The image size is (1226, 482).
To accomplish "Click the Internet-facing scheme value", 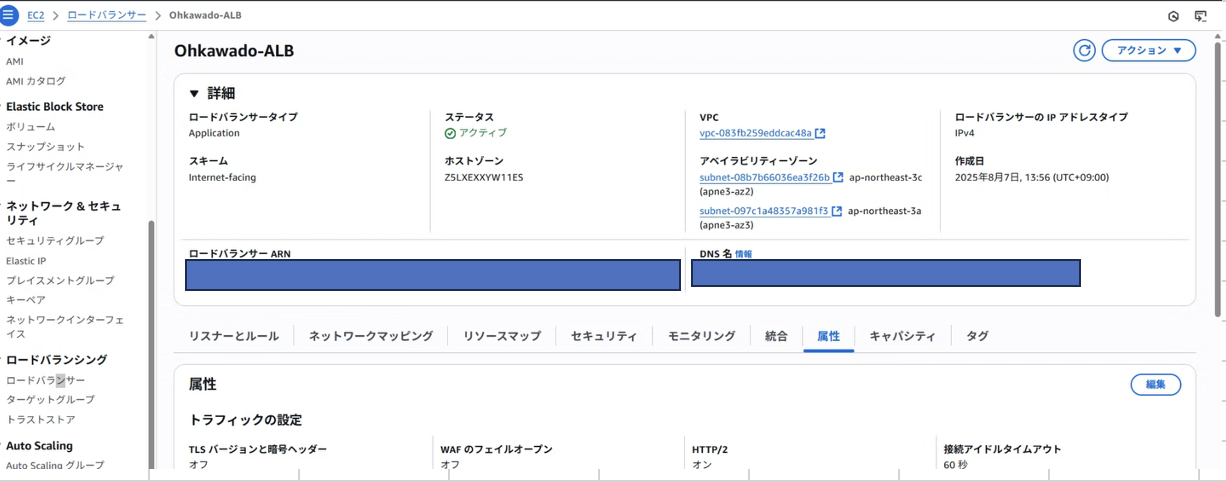I will coord(222,177).
